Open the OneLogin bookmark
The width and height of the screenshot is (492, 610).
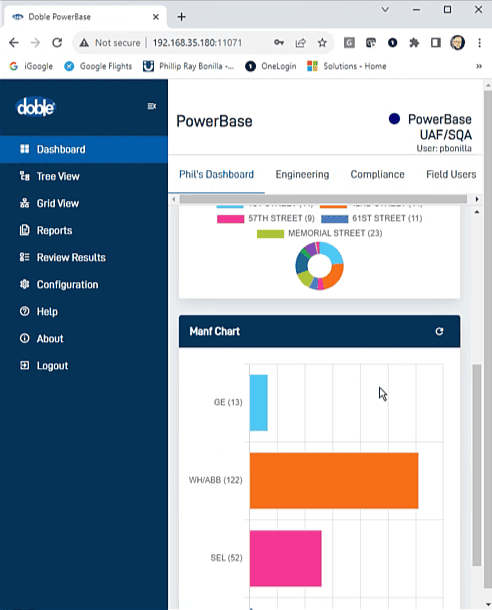point(271,67)
